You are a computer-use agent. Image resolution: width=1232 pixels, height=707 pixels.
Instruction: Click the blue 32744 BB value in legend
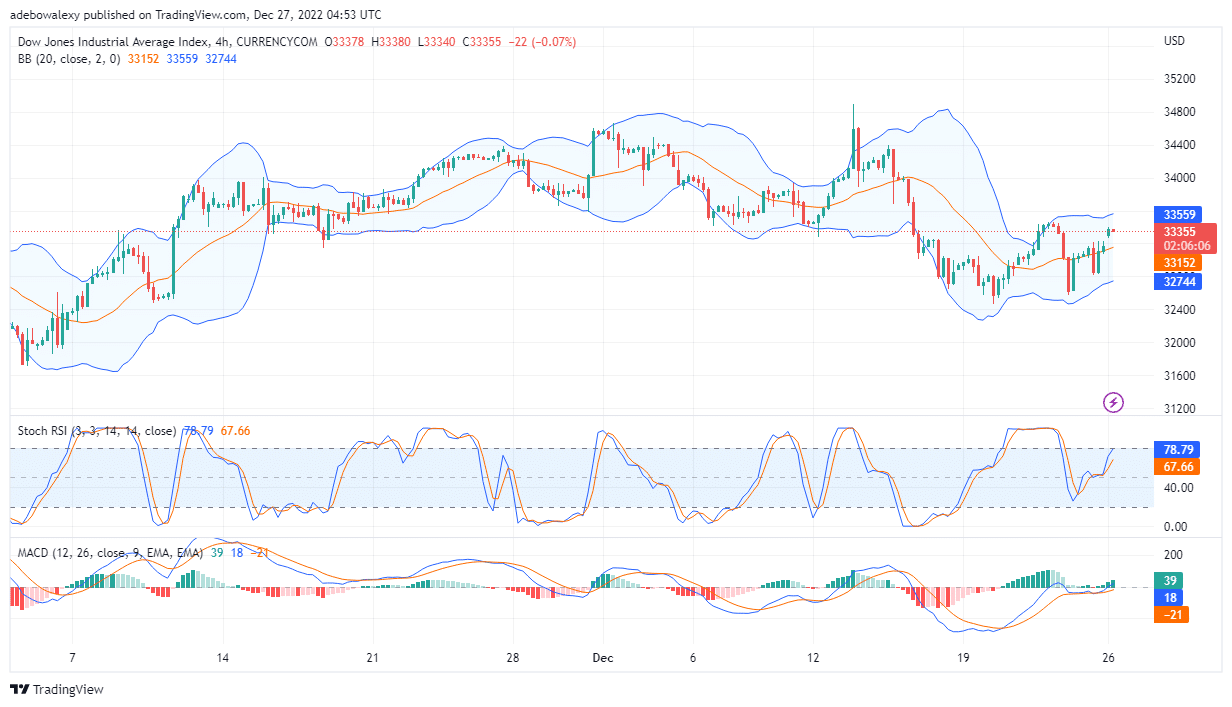(221, 59)
